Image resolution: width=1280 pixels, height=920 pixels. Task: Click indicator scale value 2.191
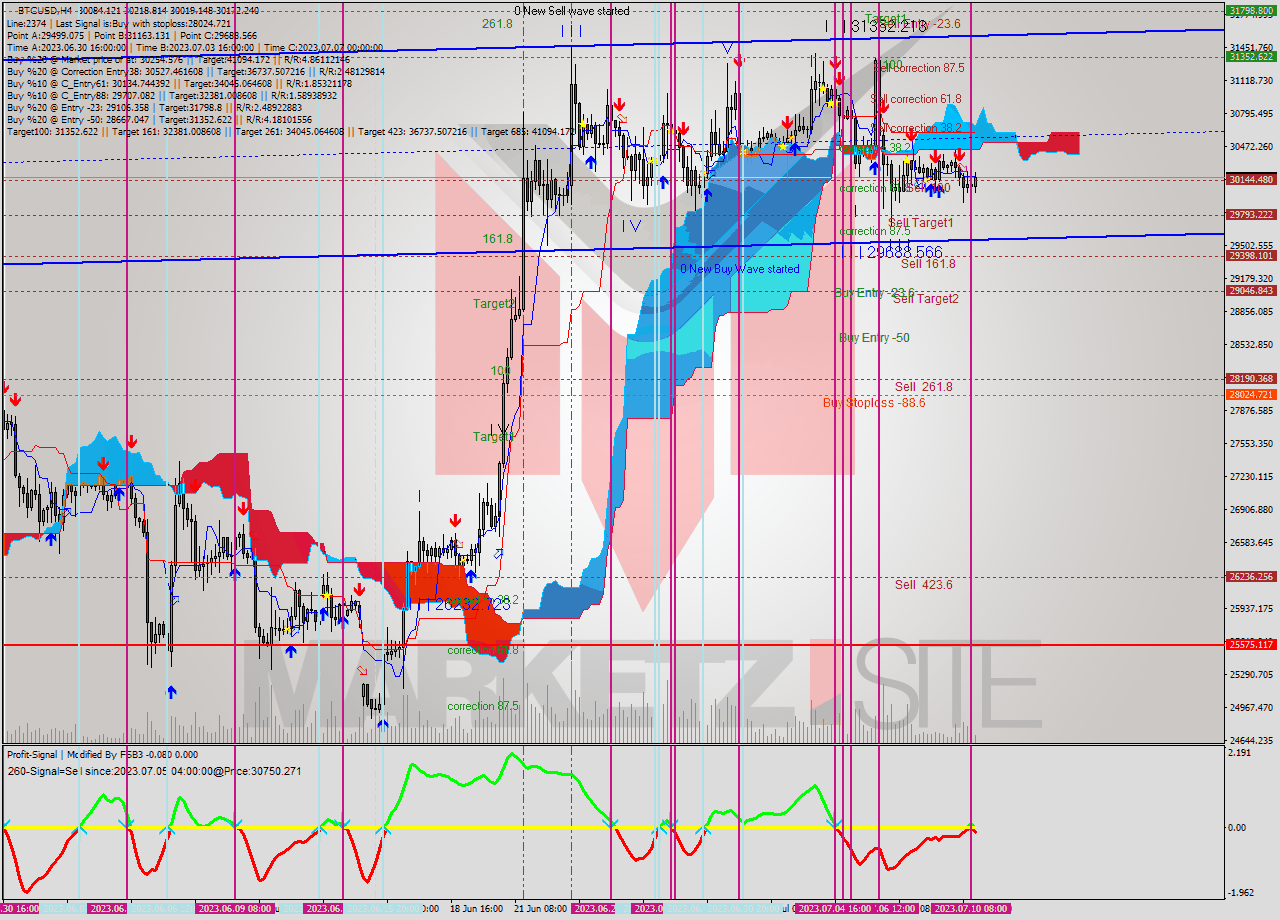tap(1239, 752)
